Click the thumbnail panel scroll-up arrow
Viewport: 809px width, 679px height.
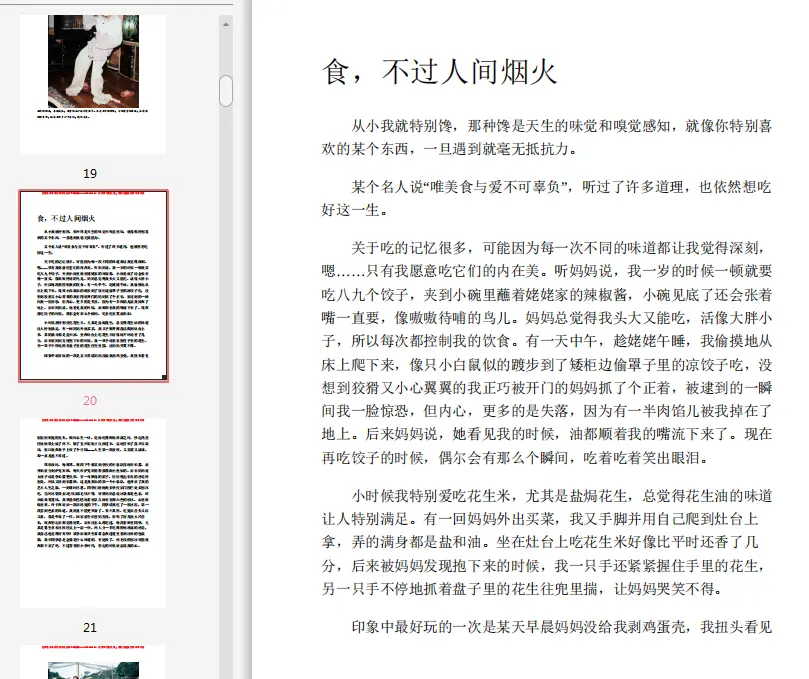click(225, 24)
